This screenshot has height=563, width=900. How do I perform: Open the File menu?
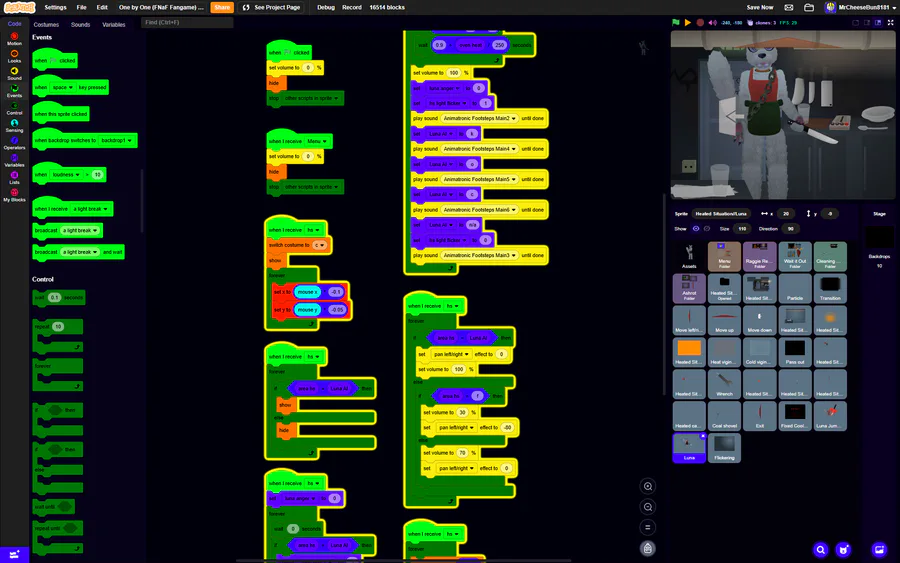[x=82, y=7]
